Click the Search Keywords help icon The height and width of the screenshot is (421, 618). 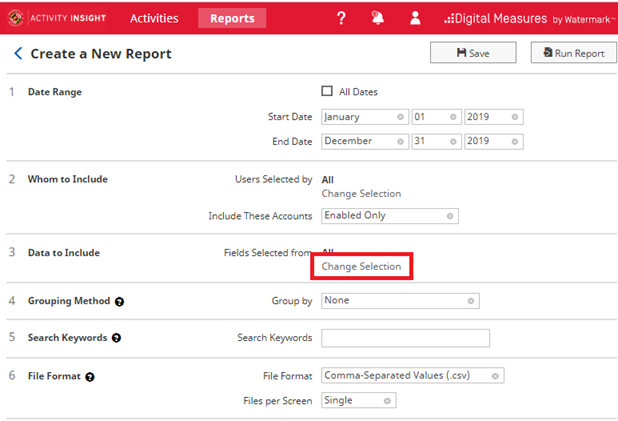pos(116,338)
